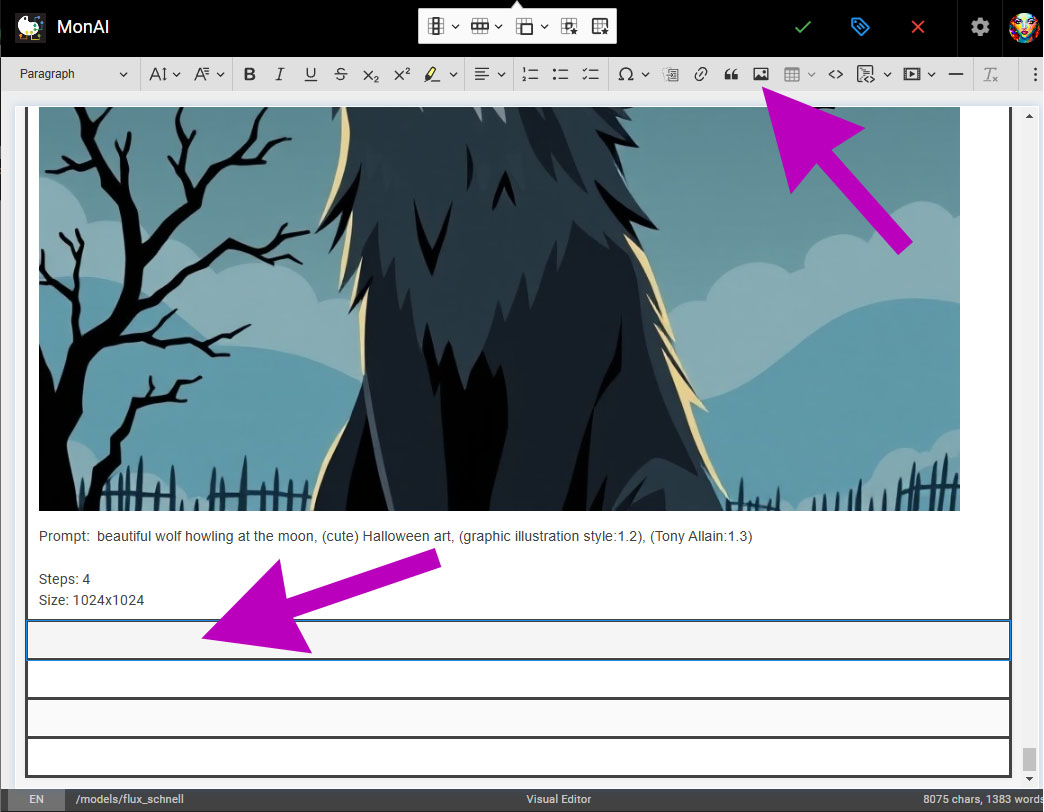Screen dimensions: 1044x812
Task: Open the highlight color picker arrow
Action: point(453,74)
